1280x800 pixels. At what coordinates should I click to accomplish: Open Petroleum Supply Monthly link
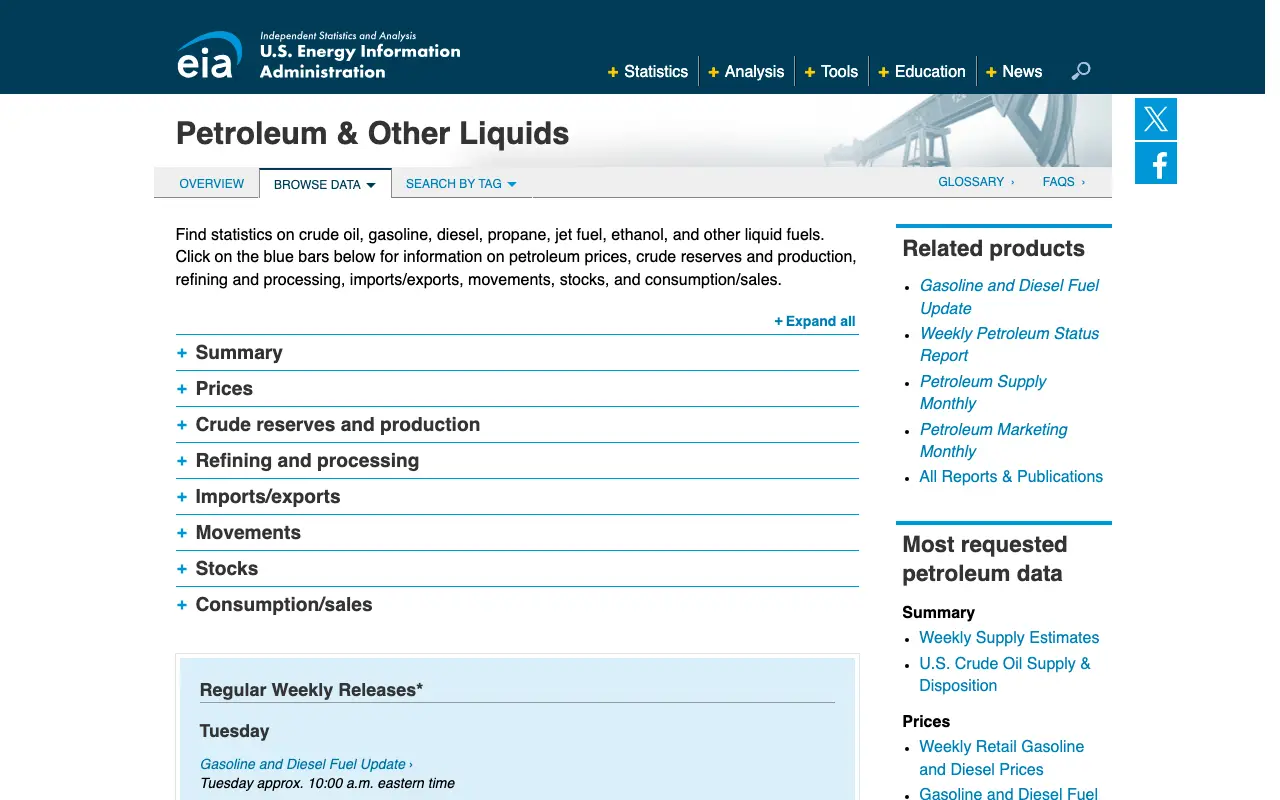click(x=983, y=393)
